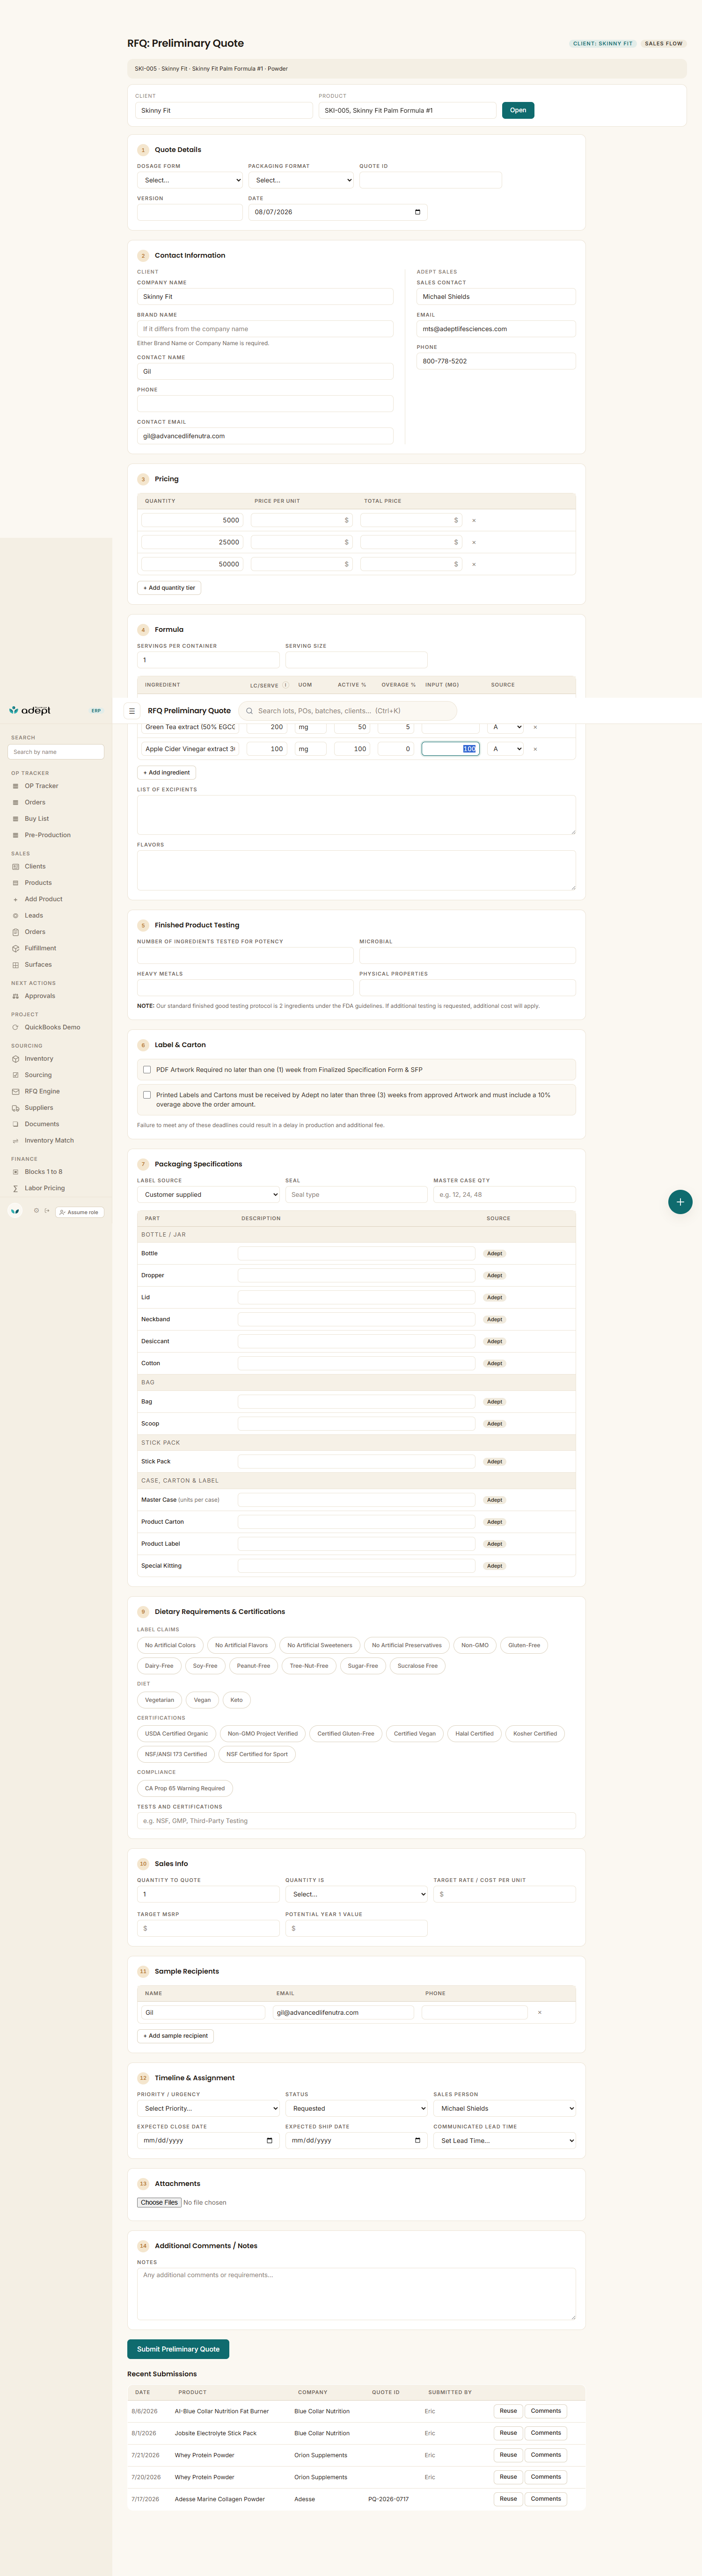Toggle the sidebar with the hamburger icon

pyautogui.click(x=131, y=711)
